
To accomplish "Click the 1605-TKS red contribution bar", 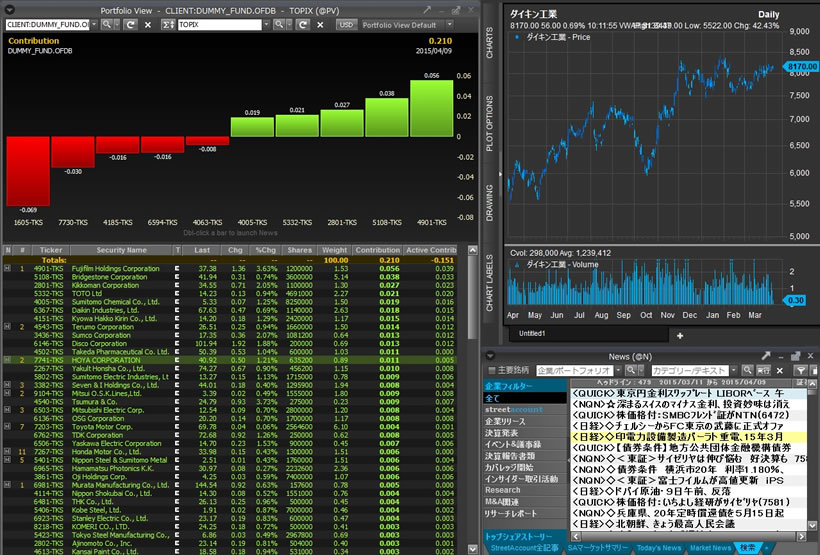I will pos(28,171).
